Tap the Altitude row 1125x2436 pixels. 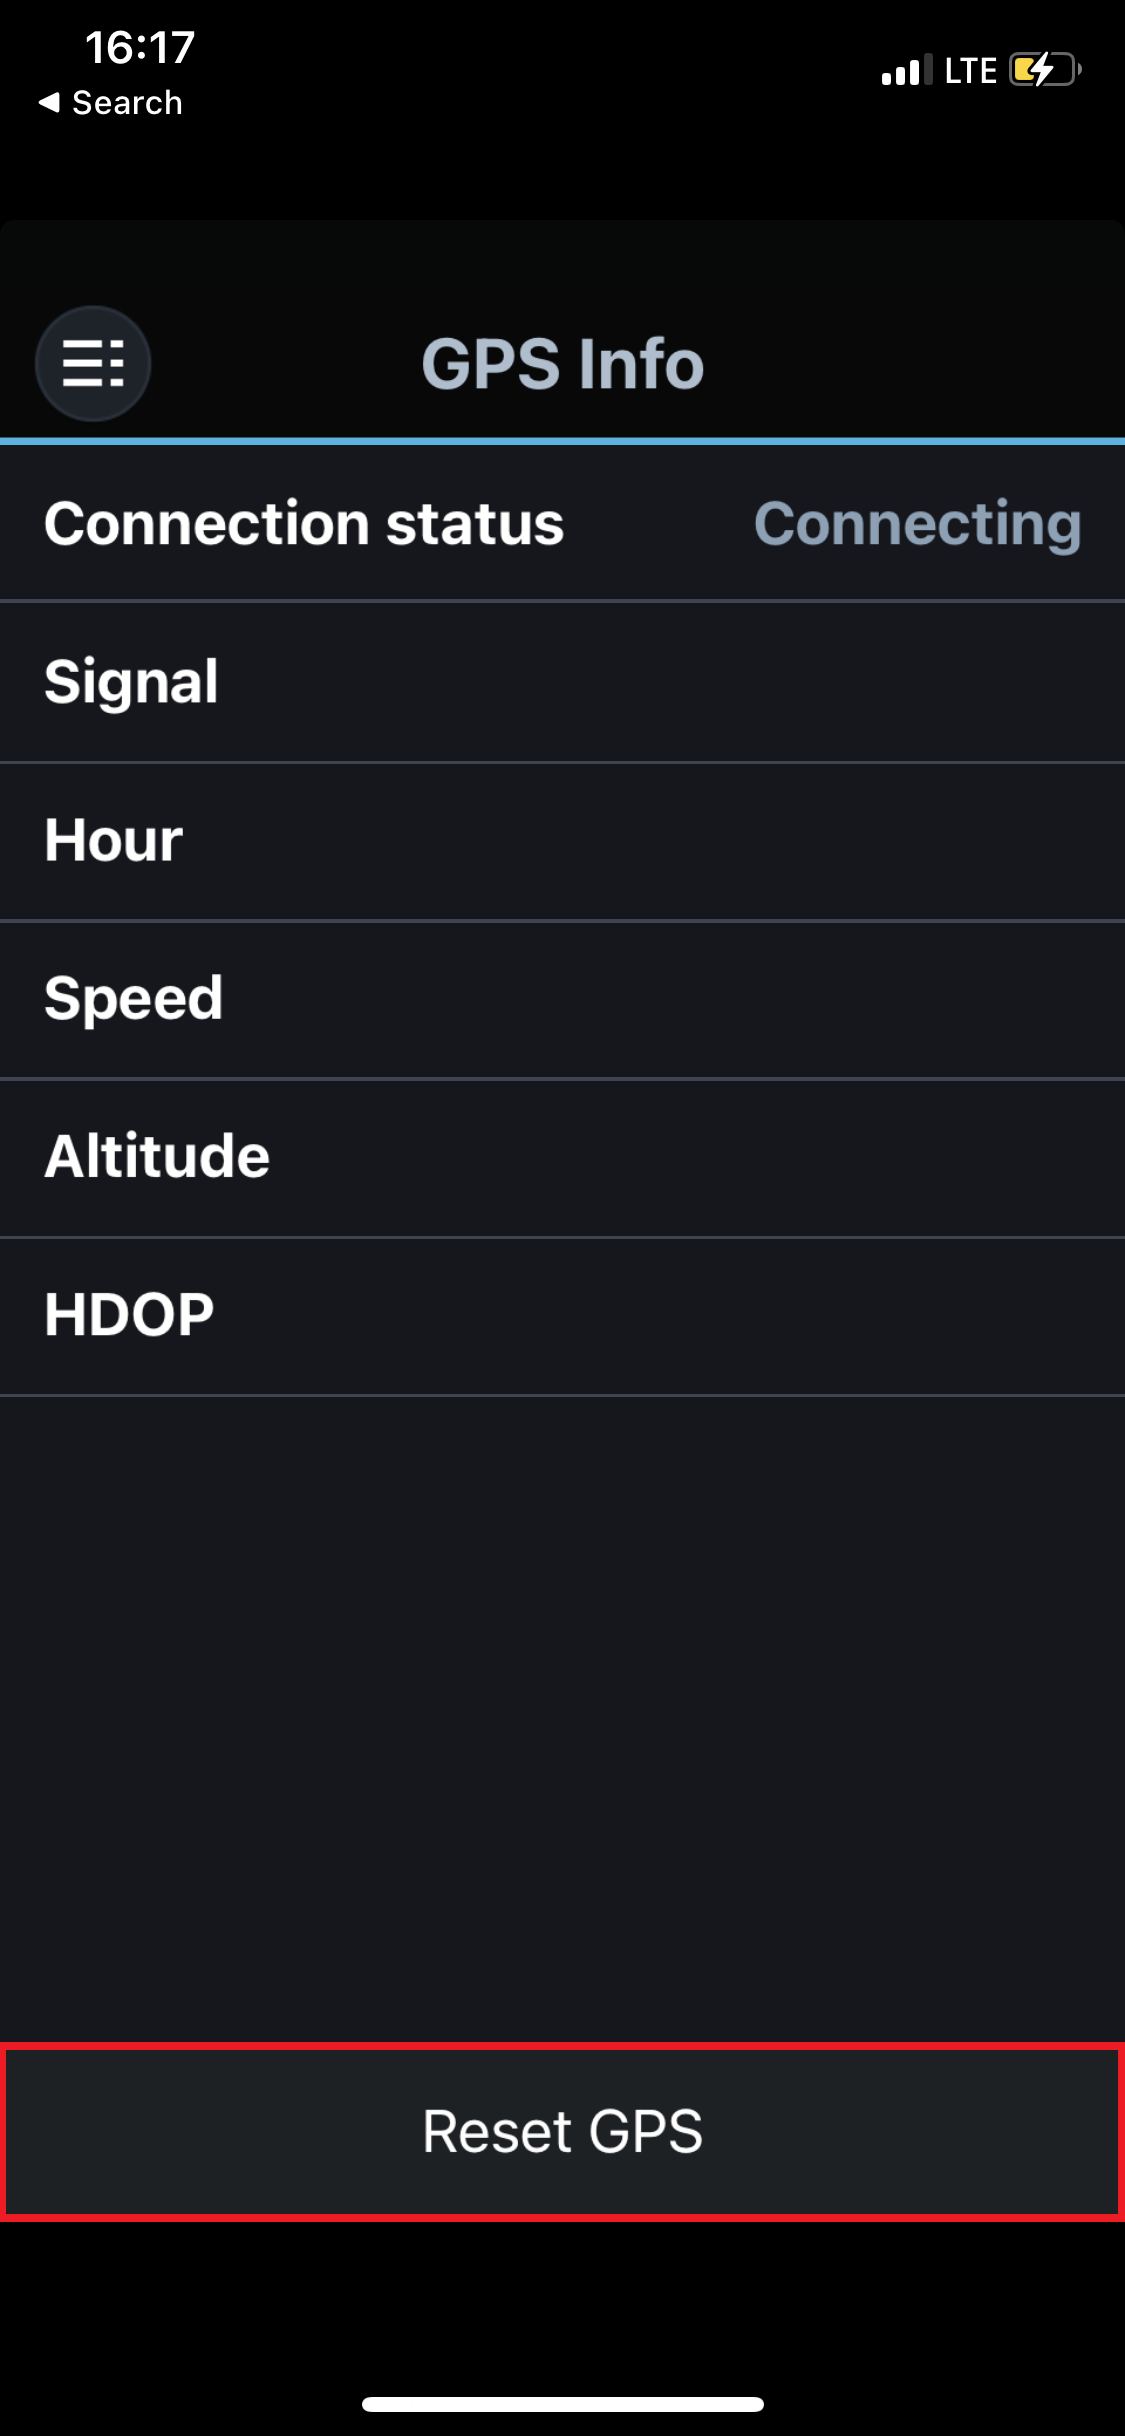[x=562, y=1157]
